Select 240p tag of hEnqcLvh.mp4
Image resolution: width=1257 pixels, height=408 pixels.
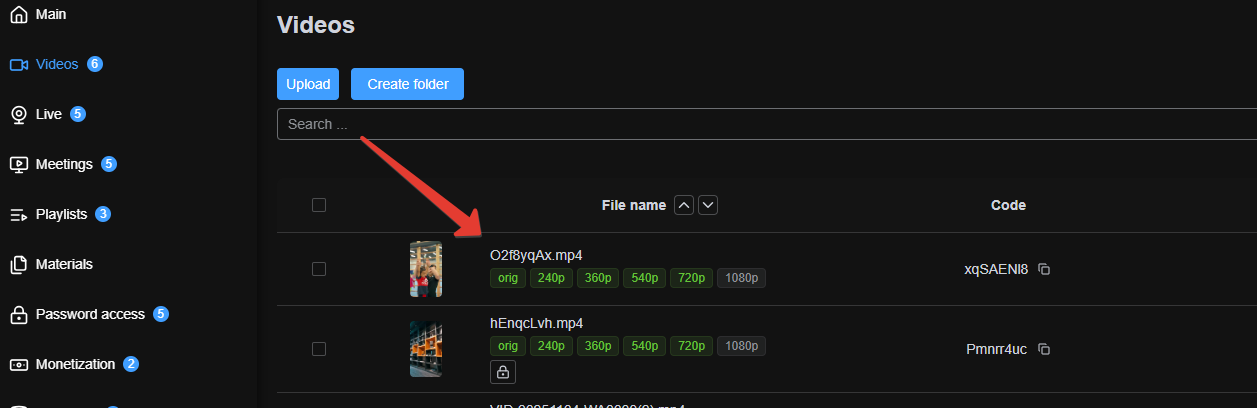point(551,346)
